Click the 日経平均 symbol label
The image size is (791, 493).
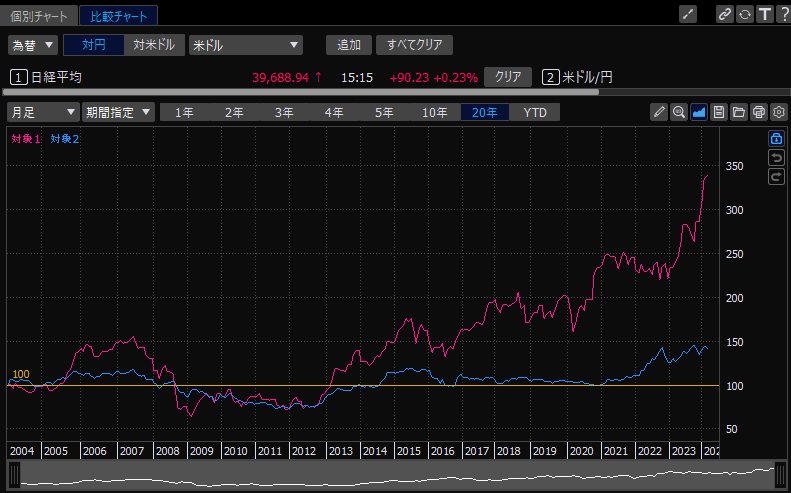tap(56, 77)
